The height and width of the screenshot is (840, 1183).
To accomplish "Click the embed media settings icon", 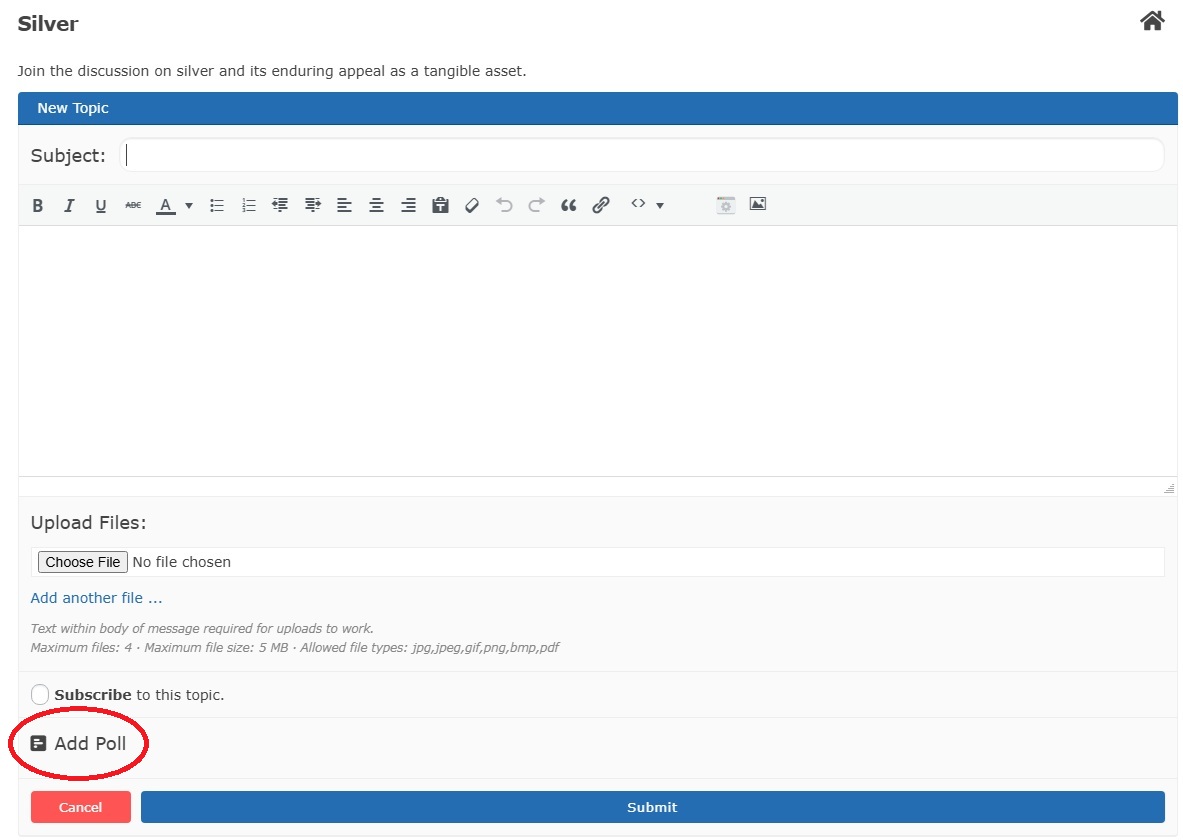I will click(x=726, y=205).
